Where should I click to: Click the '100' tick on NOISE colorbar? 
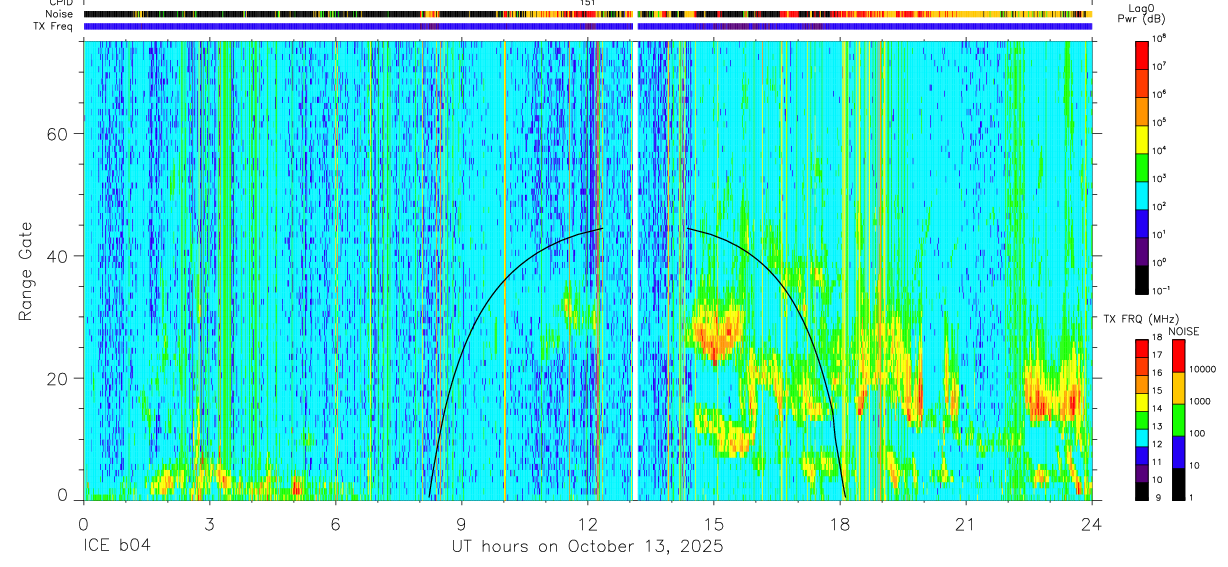[x=1199, y=434]
